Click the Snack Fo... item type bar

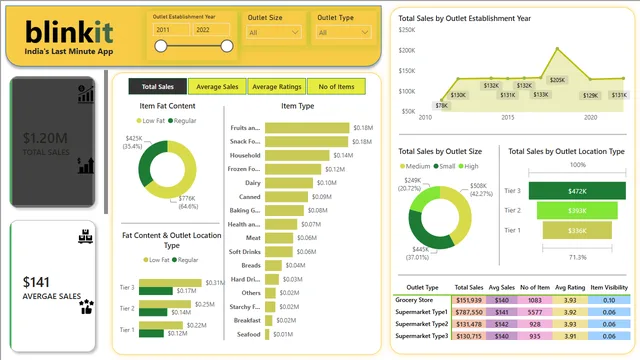(307, 142)
